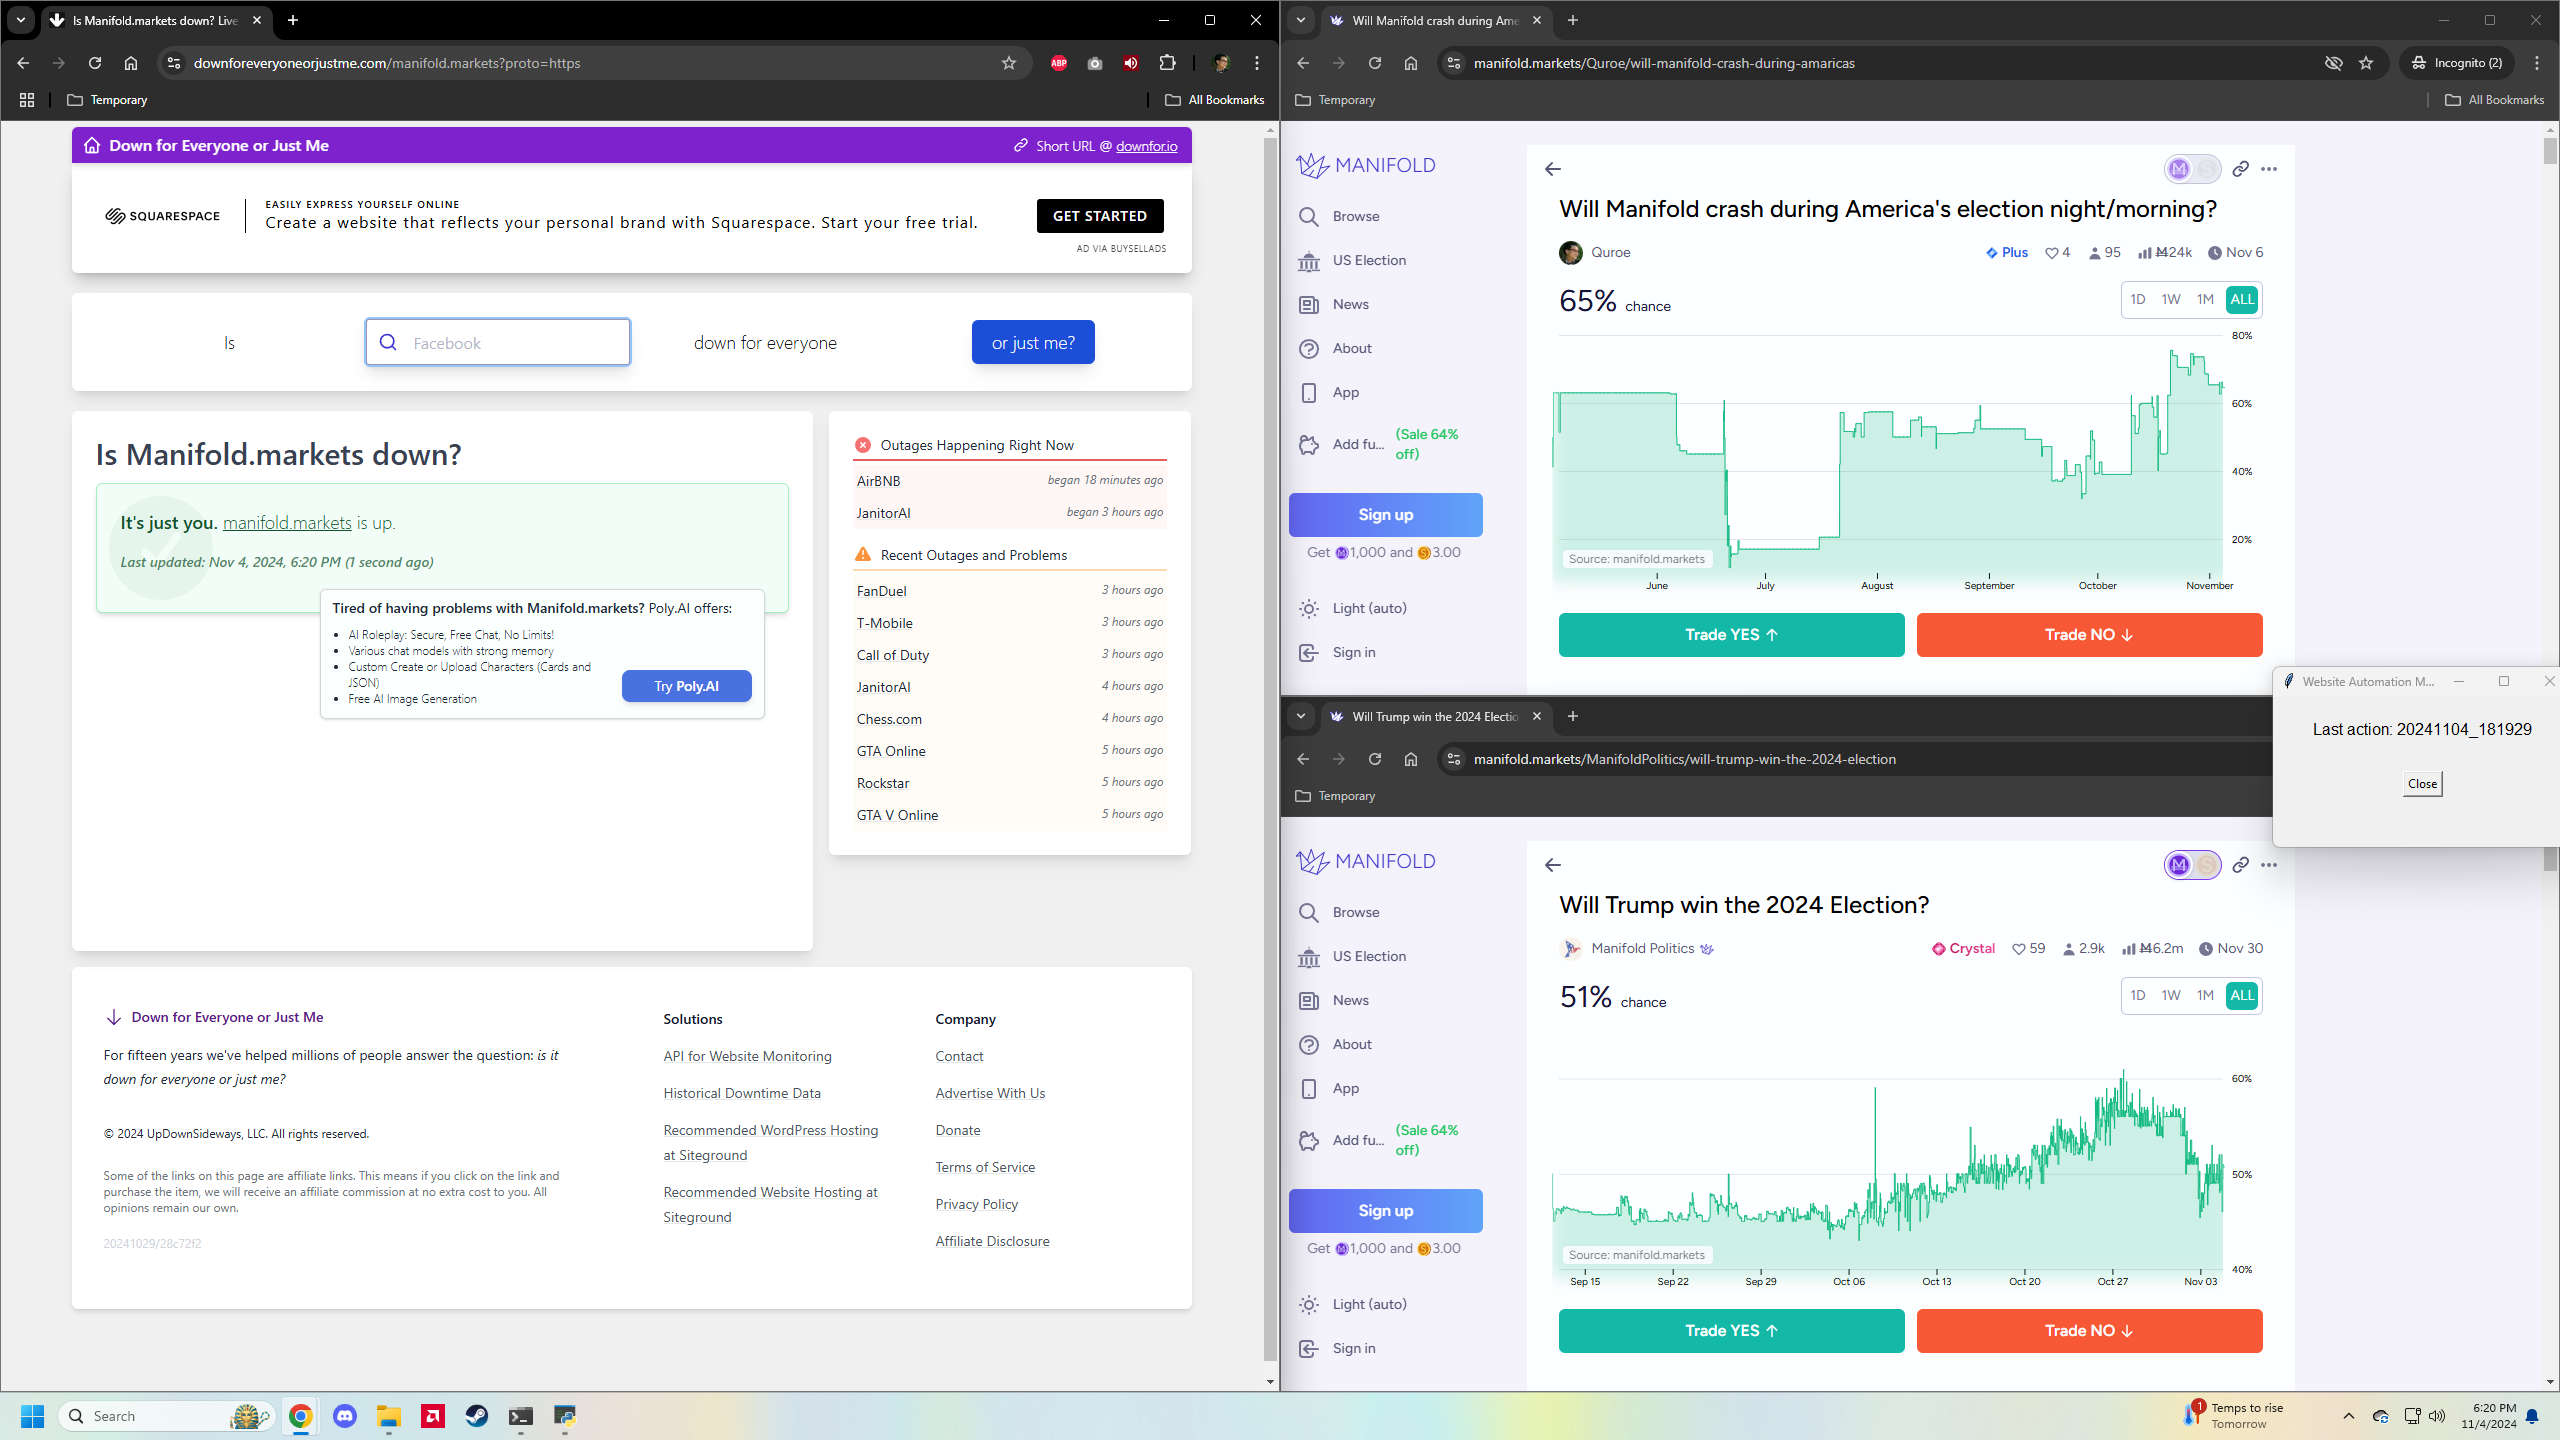Switch to Will Trump win the 2024 Election tab
2560x1440 pixels.
pos(1435,716)
